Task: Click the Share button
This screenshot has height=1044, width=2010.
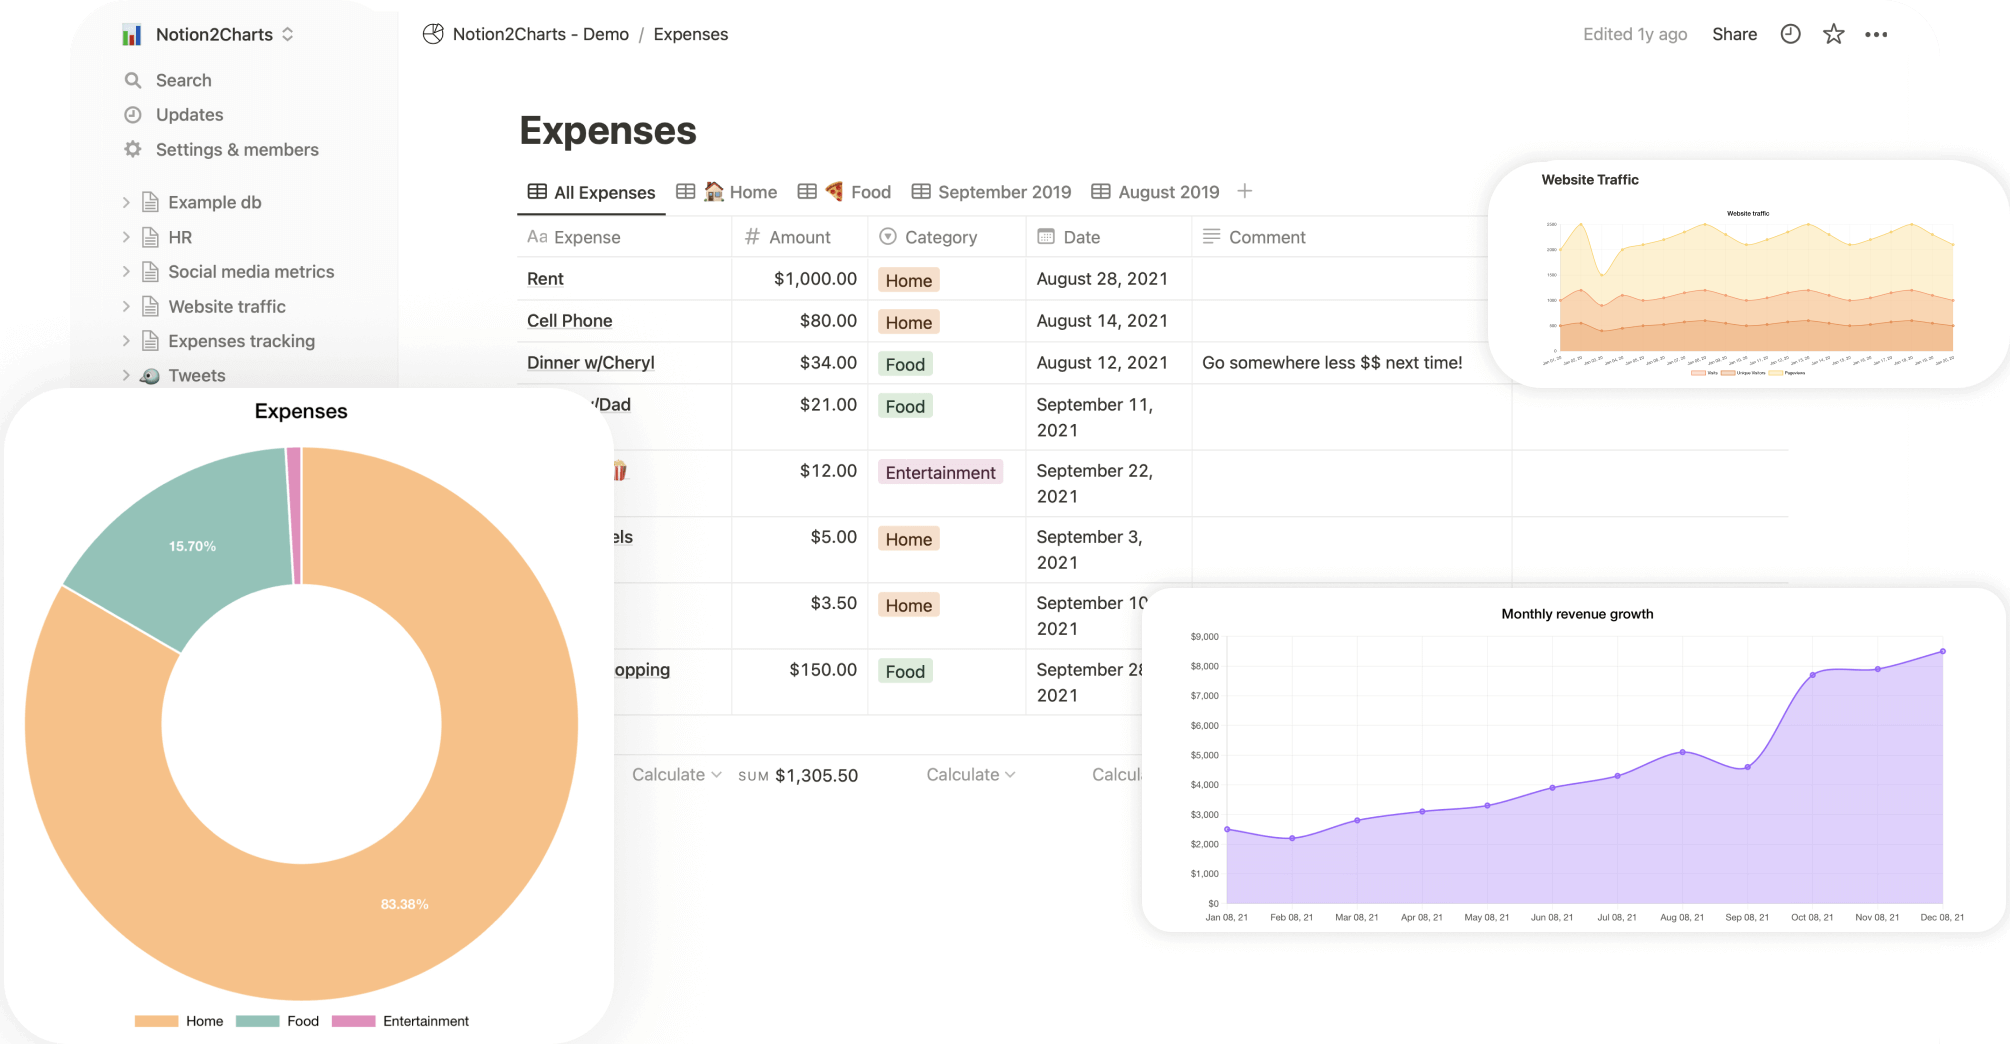Action: (x=1734, y=33)
